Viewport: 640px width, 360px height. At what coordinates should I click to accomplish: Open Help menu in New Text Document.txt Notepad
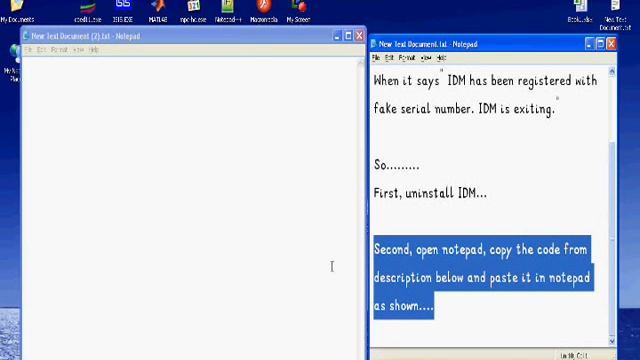(x=441, y=58)
